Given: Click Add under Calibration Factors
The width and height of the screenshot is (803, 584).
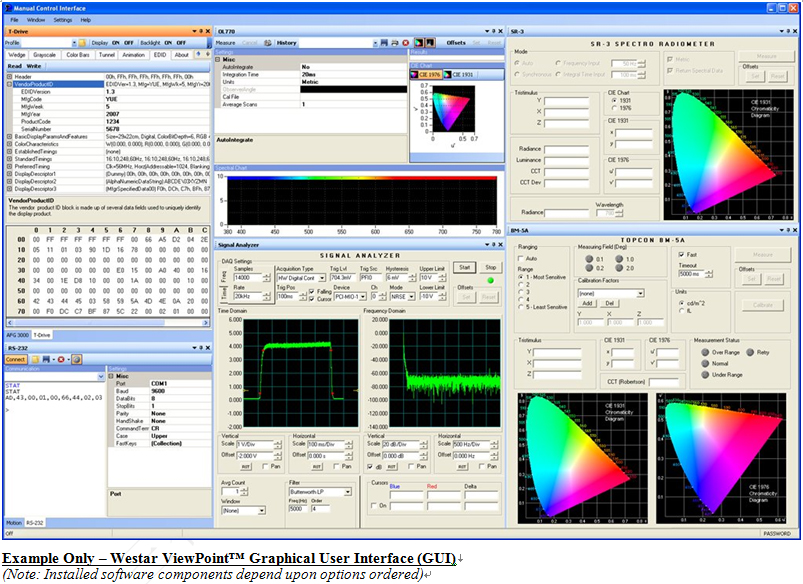Looking at the screenshot, I should tap(587, 303).
